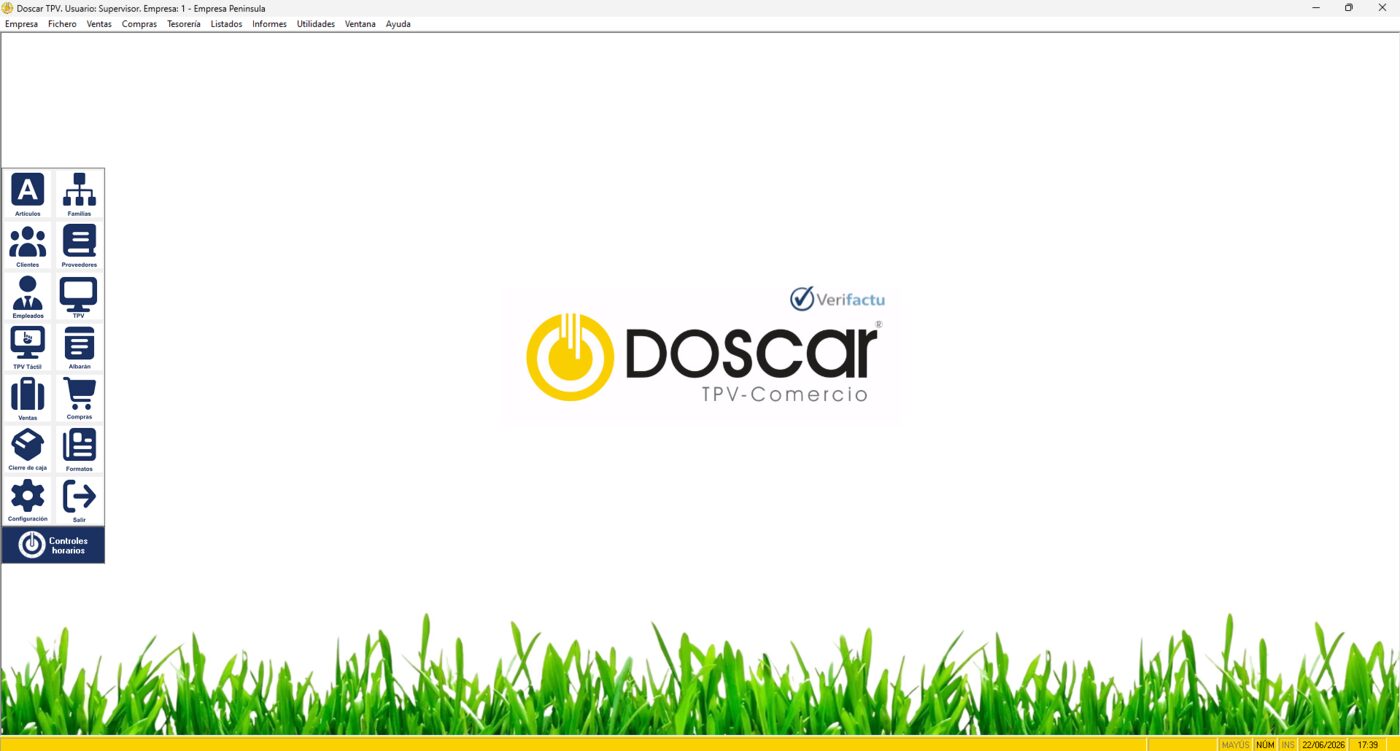Open the Ventas menu in menu bar
Image resolution: width=1400 pixels, height=751 pixels.
(99, 24)
